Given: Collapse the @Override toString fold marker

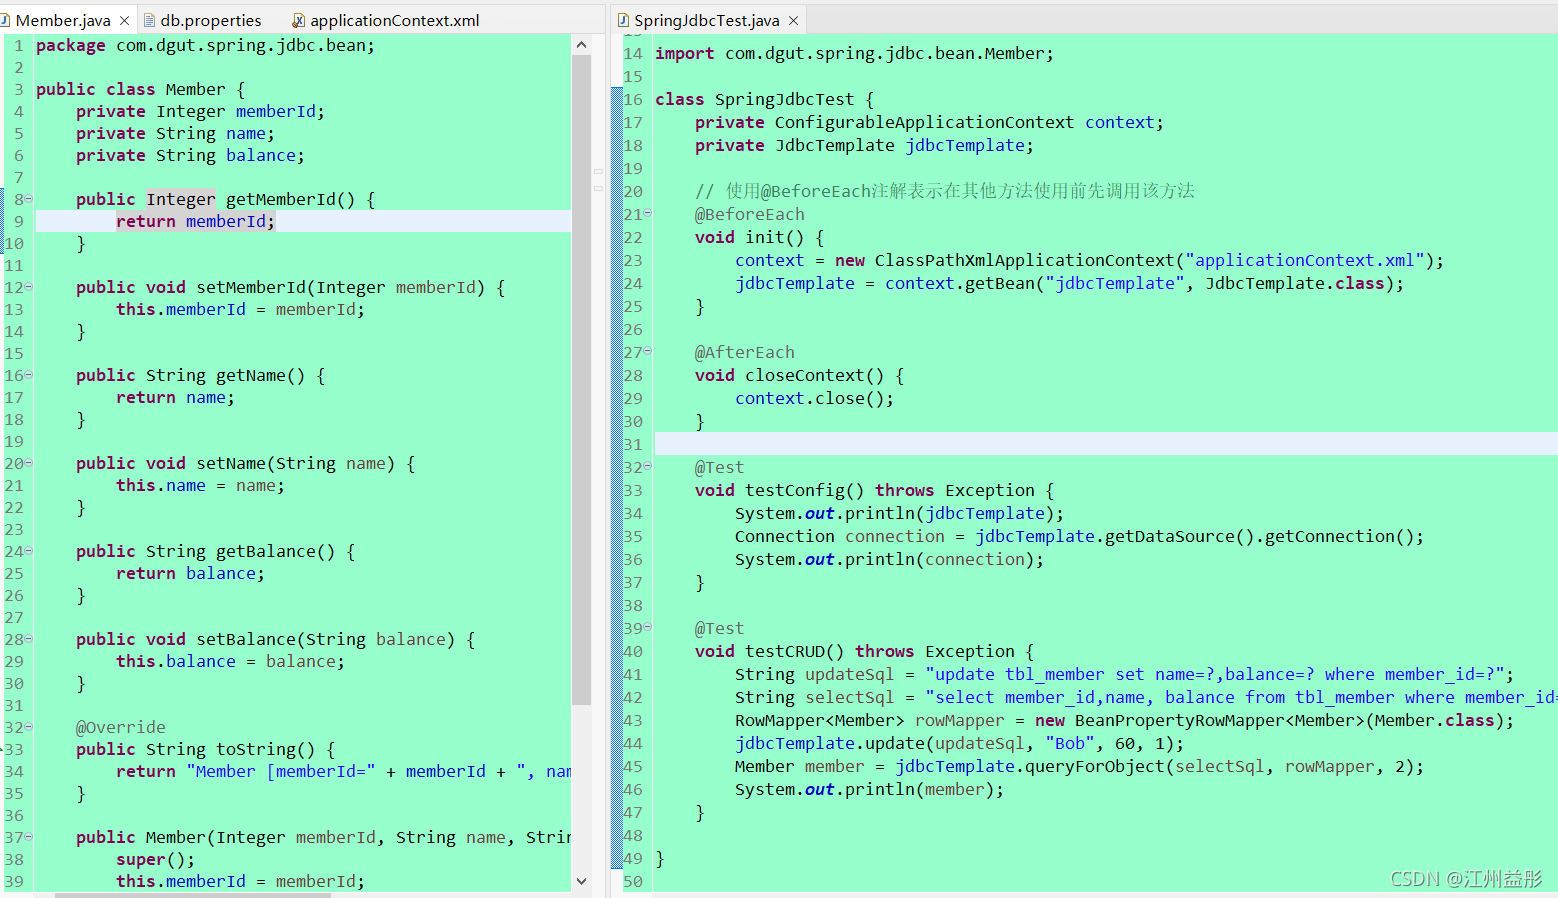Looking at the screenshot, I should pyautogui.click(x=29, y=727).
